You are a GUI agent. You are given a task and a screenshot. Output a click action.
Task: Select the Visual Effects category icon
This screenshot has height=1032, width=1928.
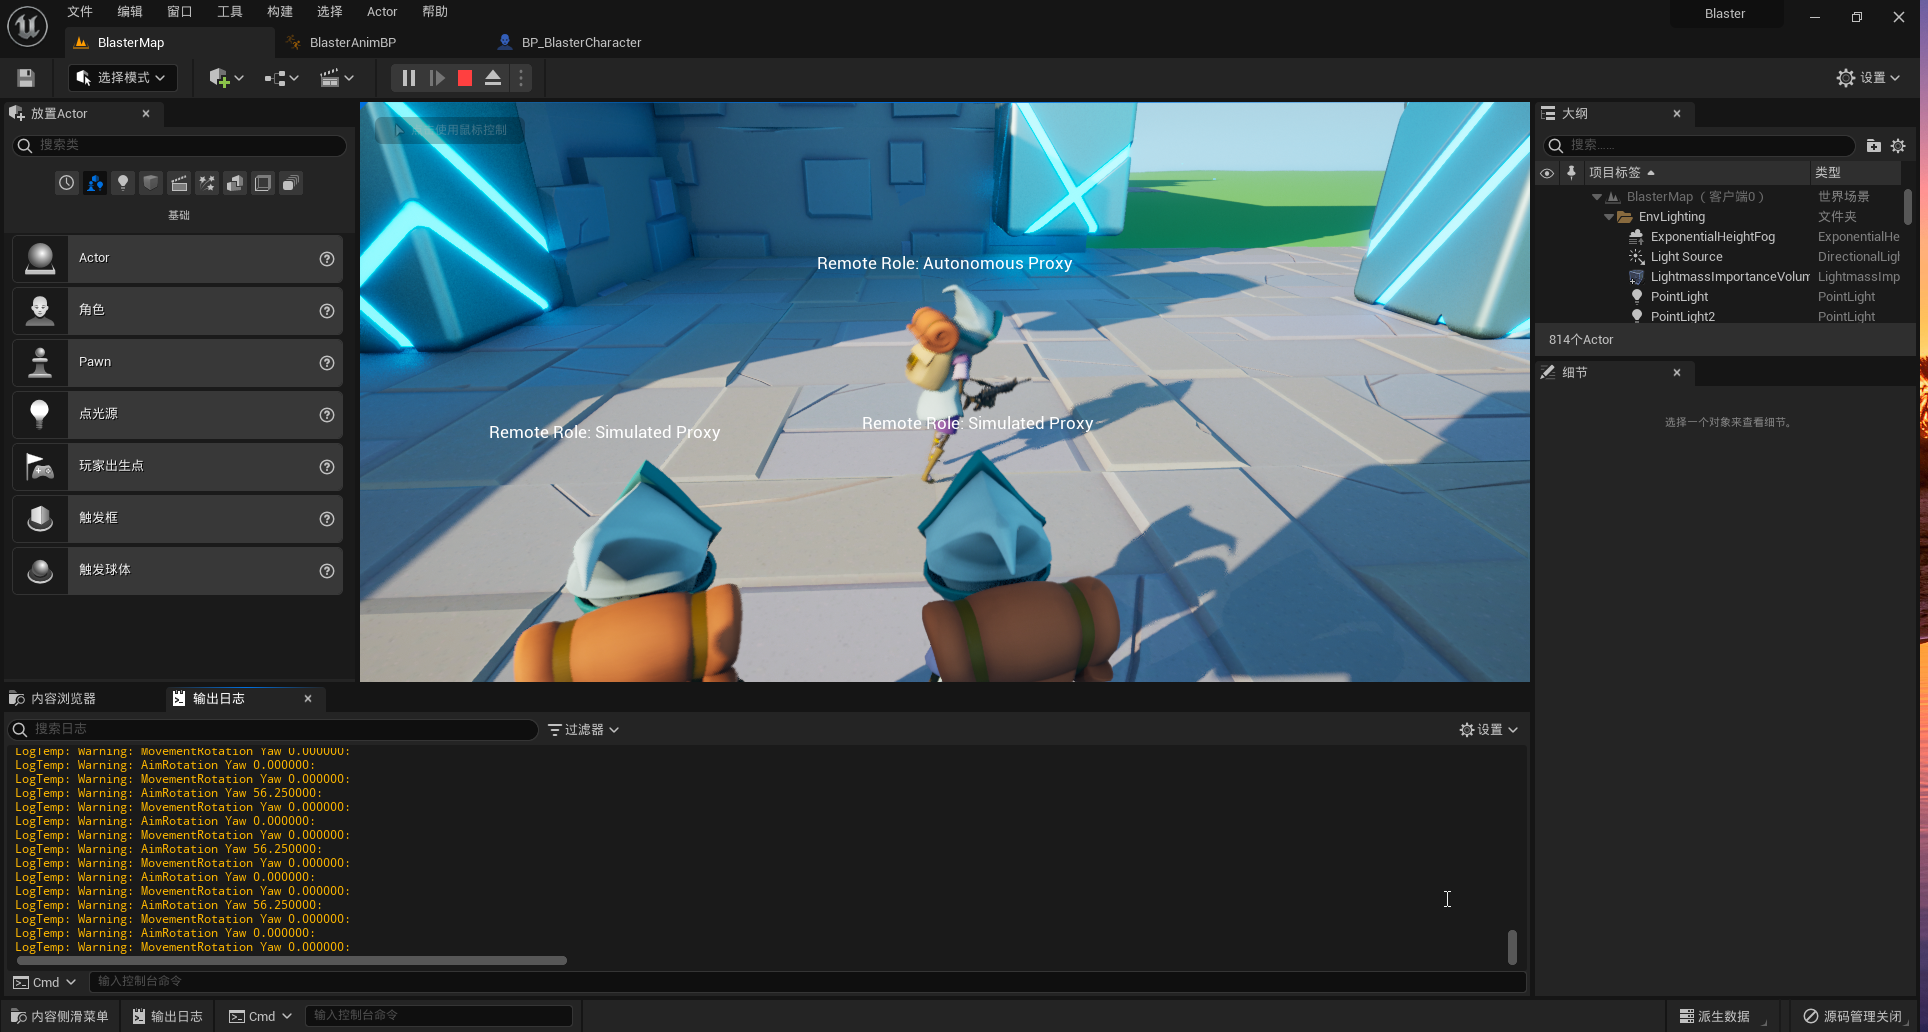click(207, 183)
